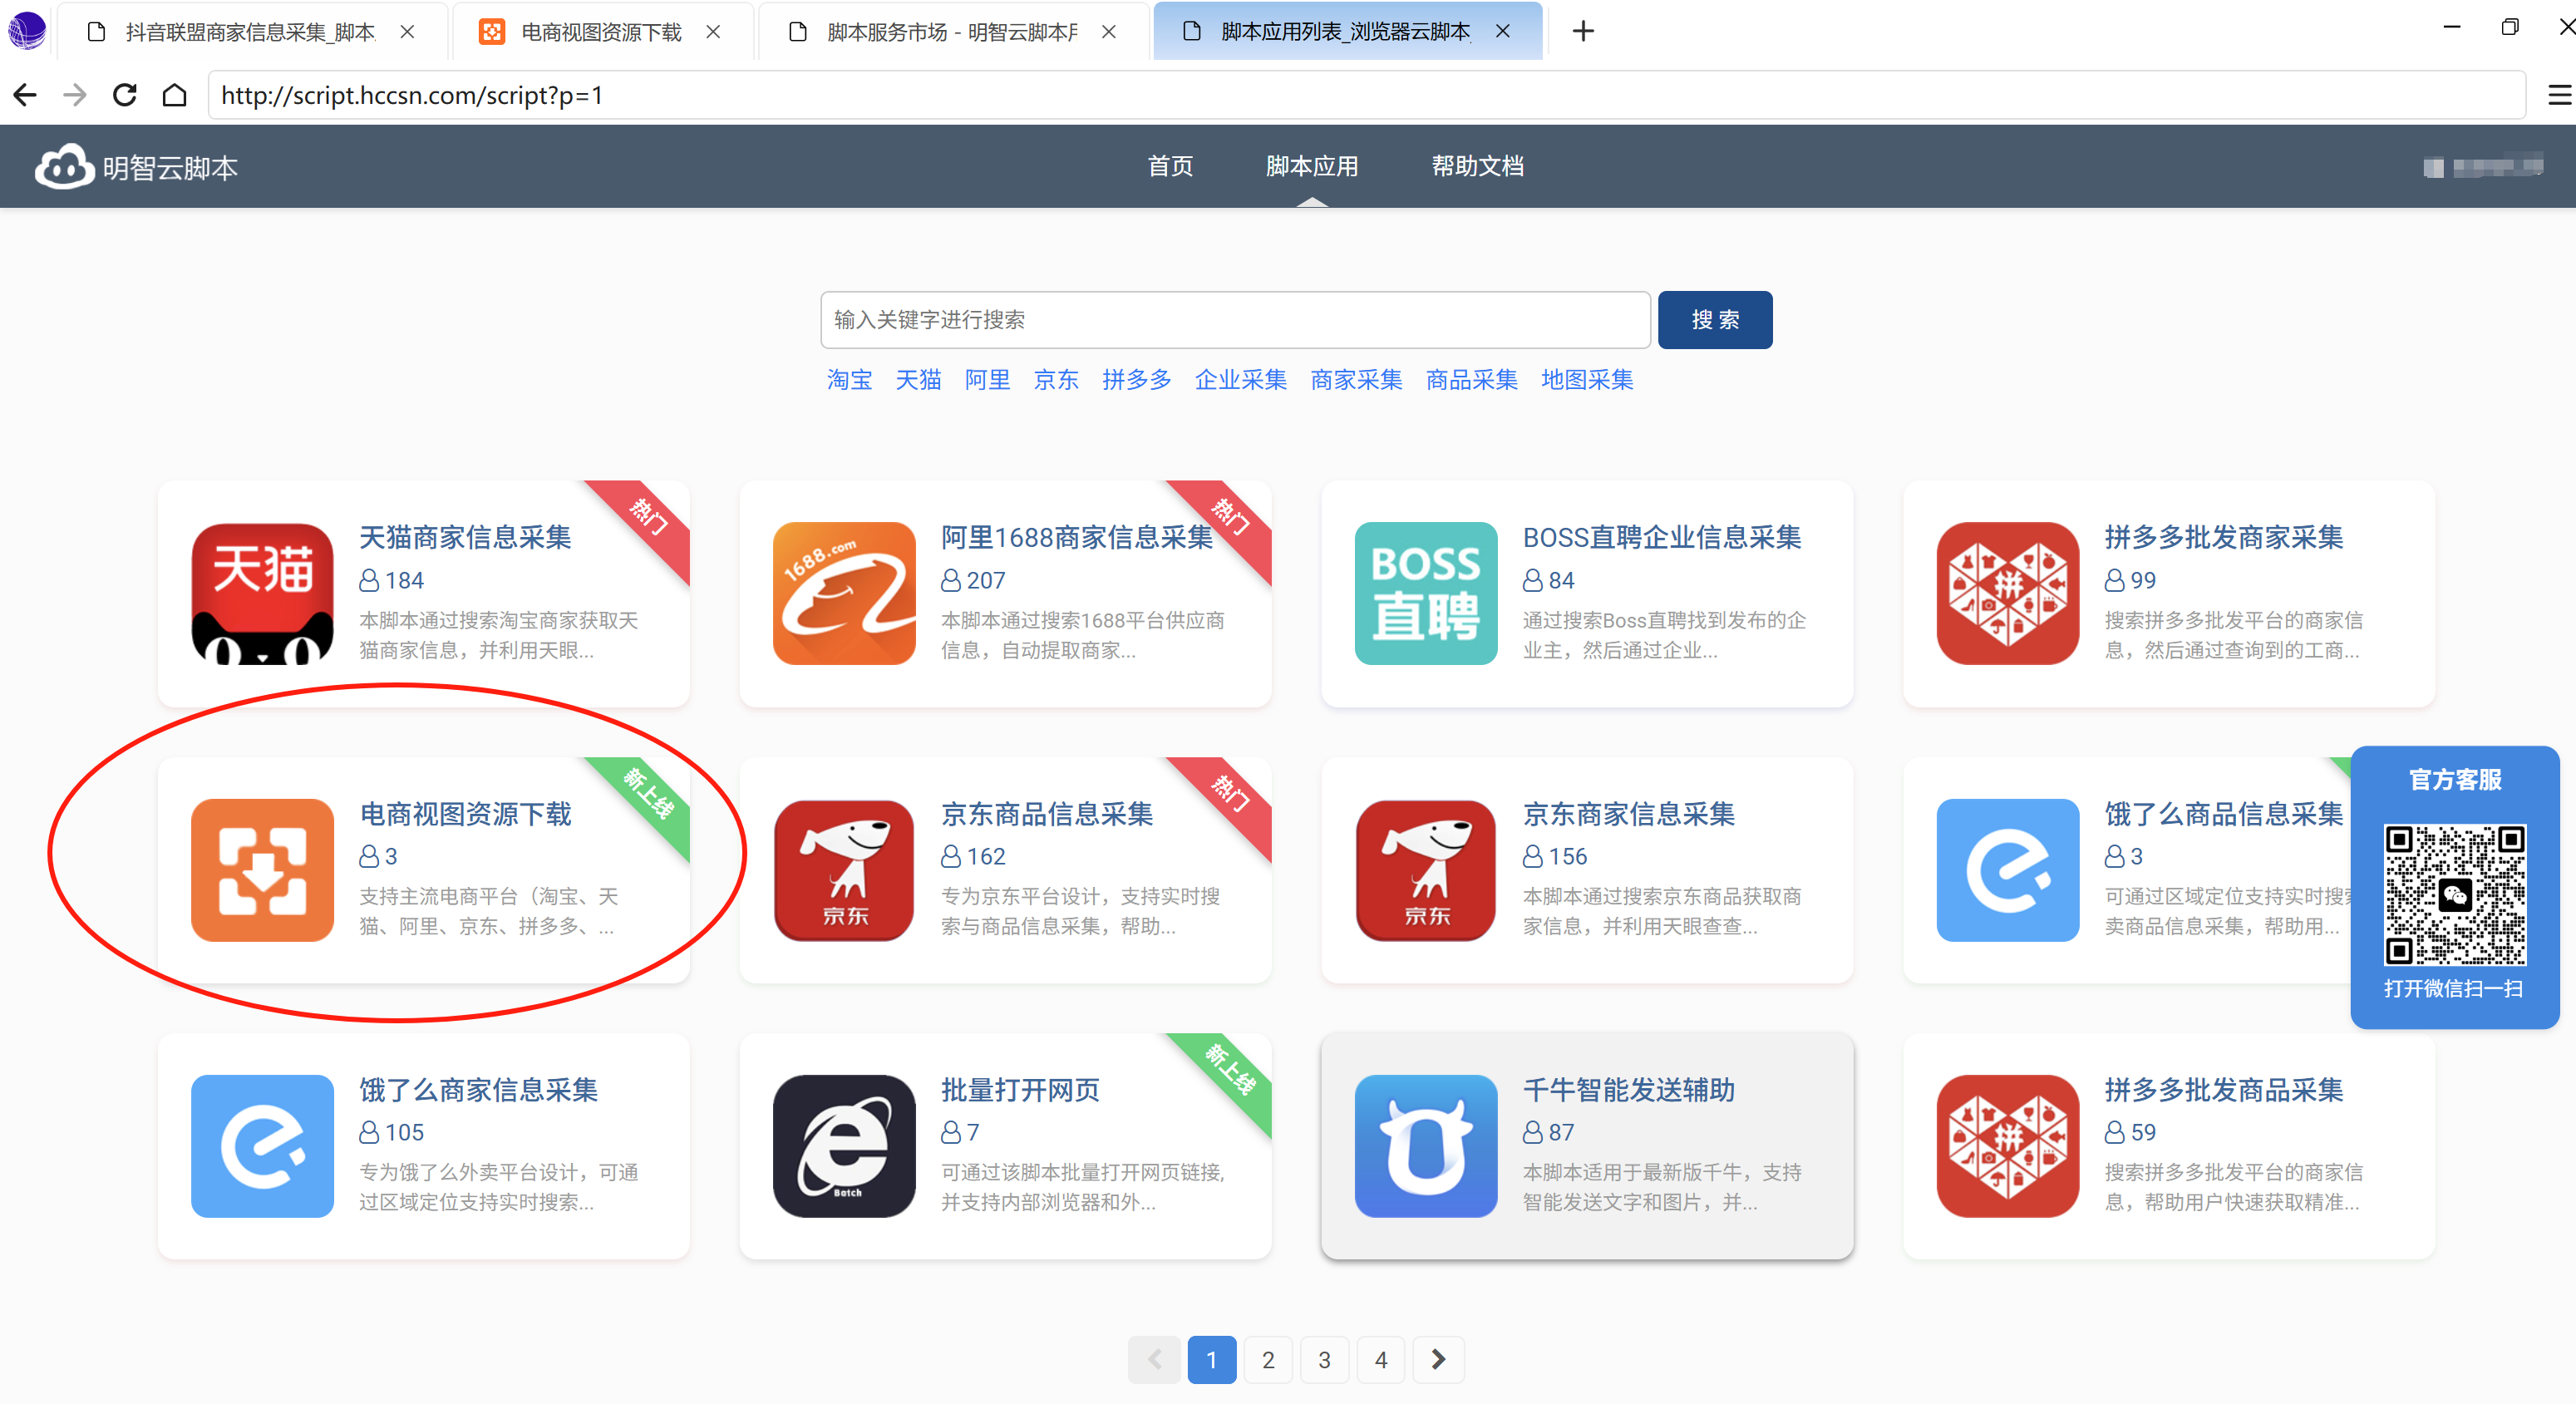Screen dimensions: 2576x1404
Task: Open 天猫商家信息采集 title
Action: 466,538
